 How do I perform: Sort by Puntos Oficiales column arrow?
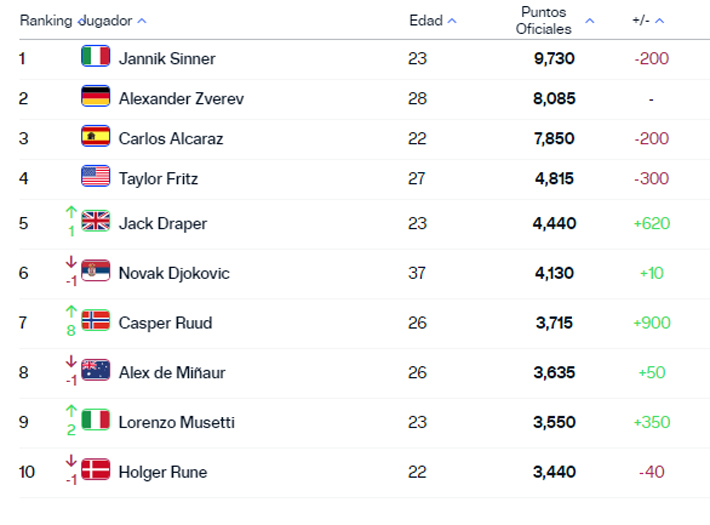click(x=589, y=21)
